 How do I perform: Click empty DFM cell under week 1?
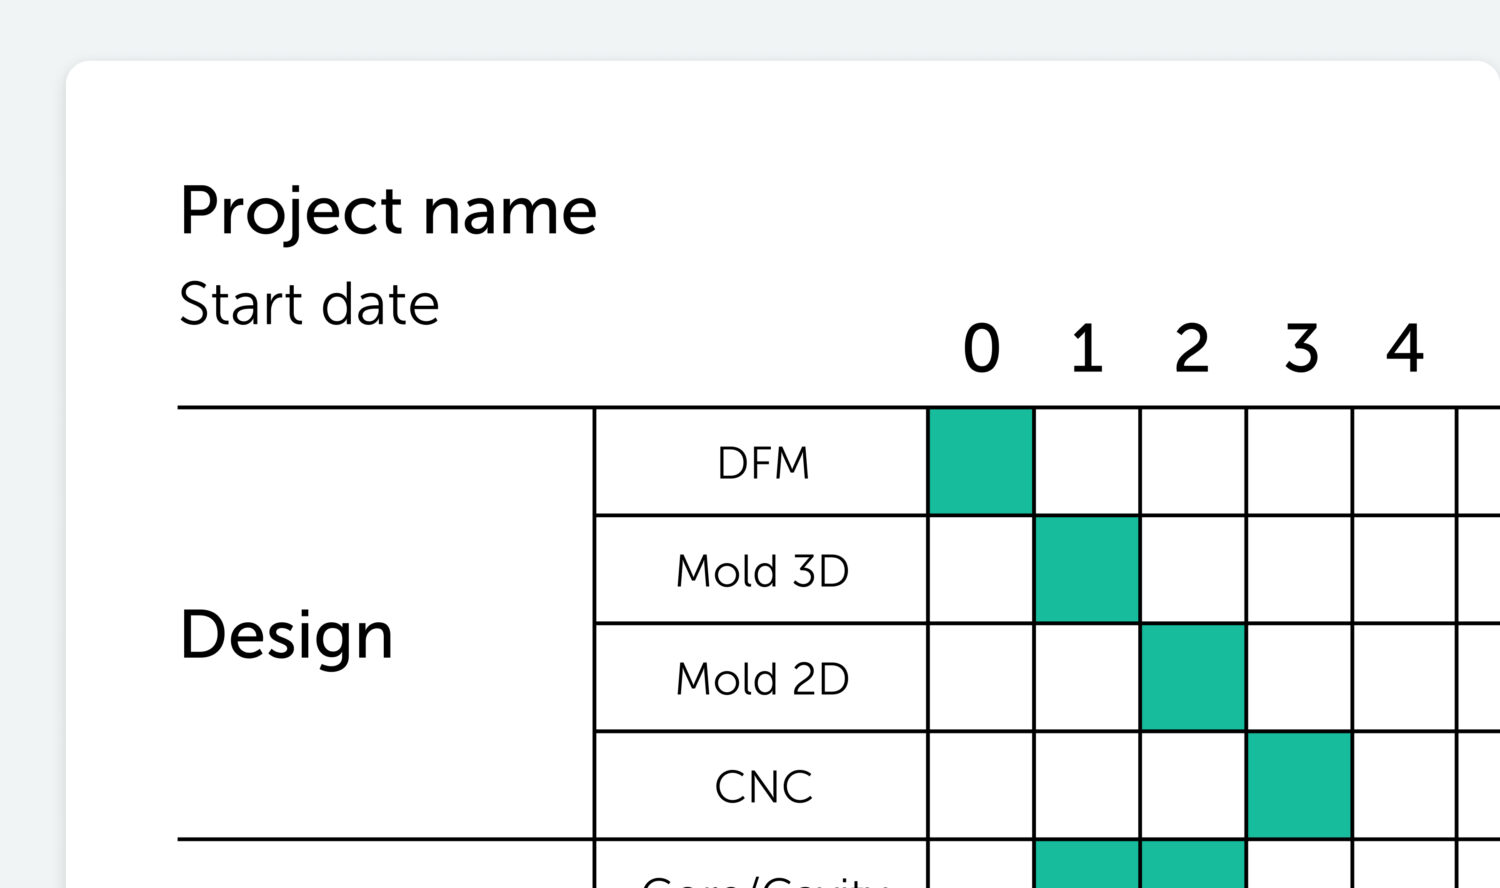[x=1087, y=462]
